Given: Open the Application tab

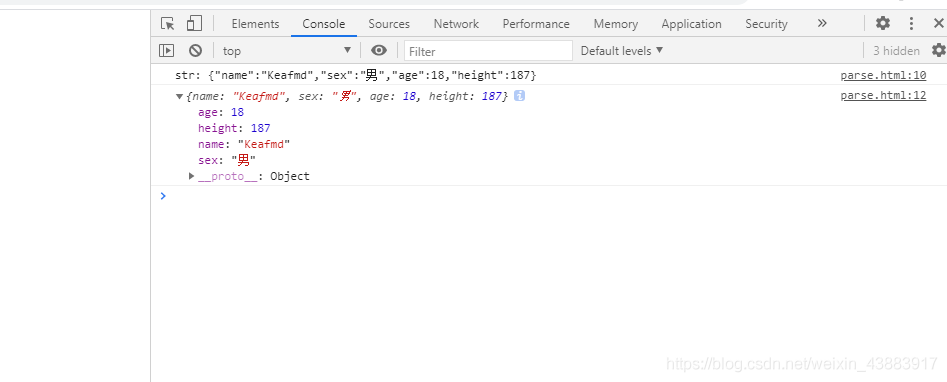Looking at the screenshot, I should point(692,24).
